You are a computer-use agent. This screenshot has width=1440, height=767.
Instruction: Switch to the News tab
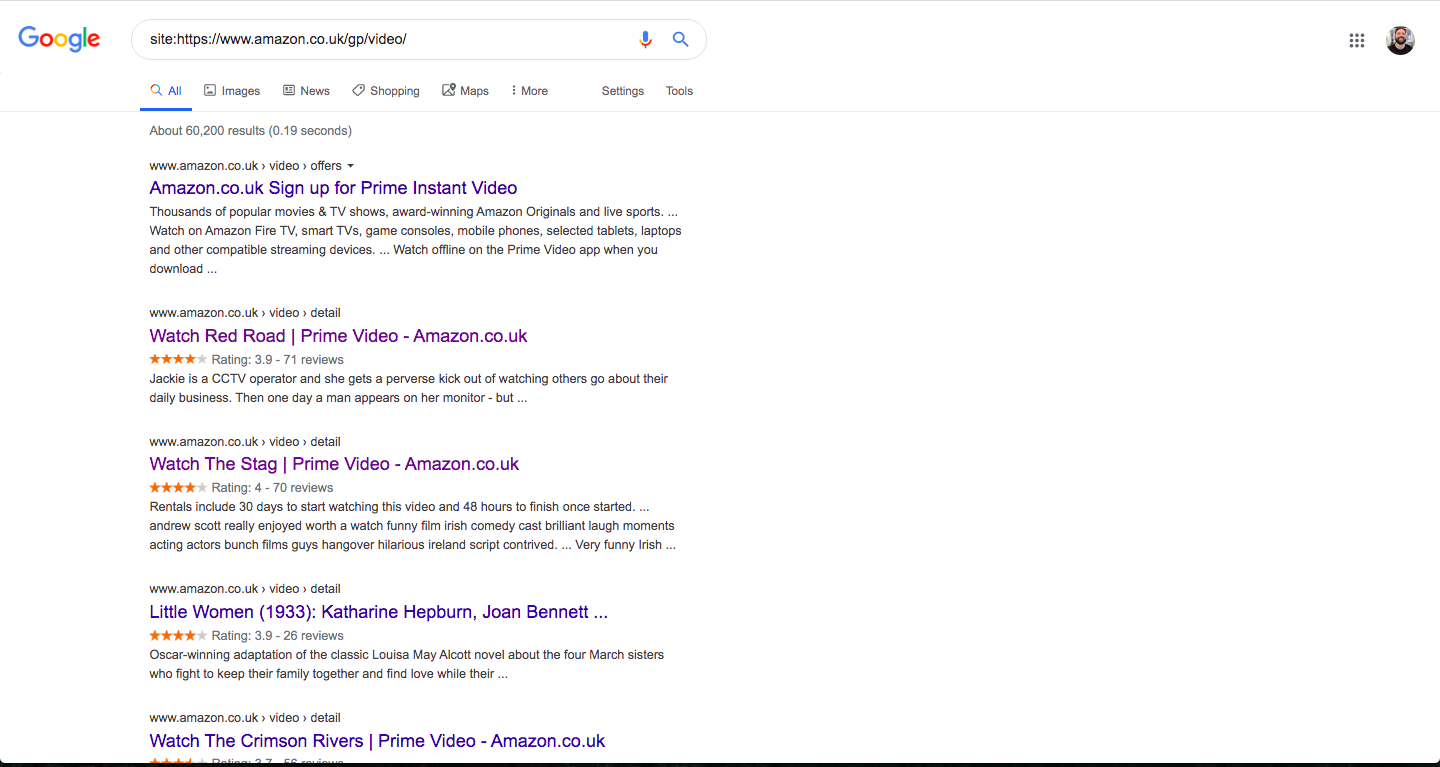pos(306,91)
